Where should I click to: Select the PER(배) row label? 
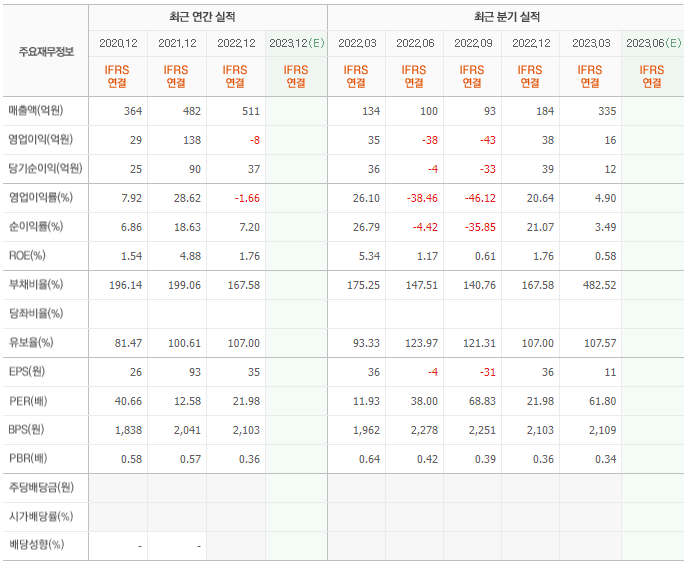pos(28,400)
